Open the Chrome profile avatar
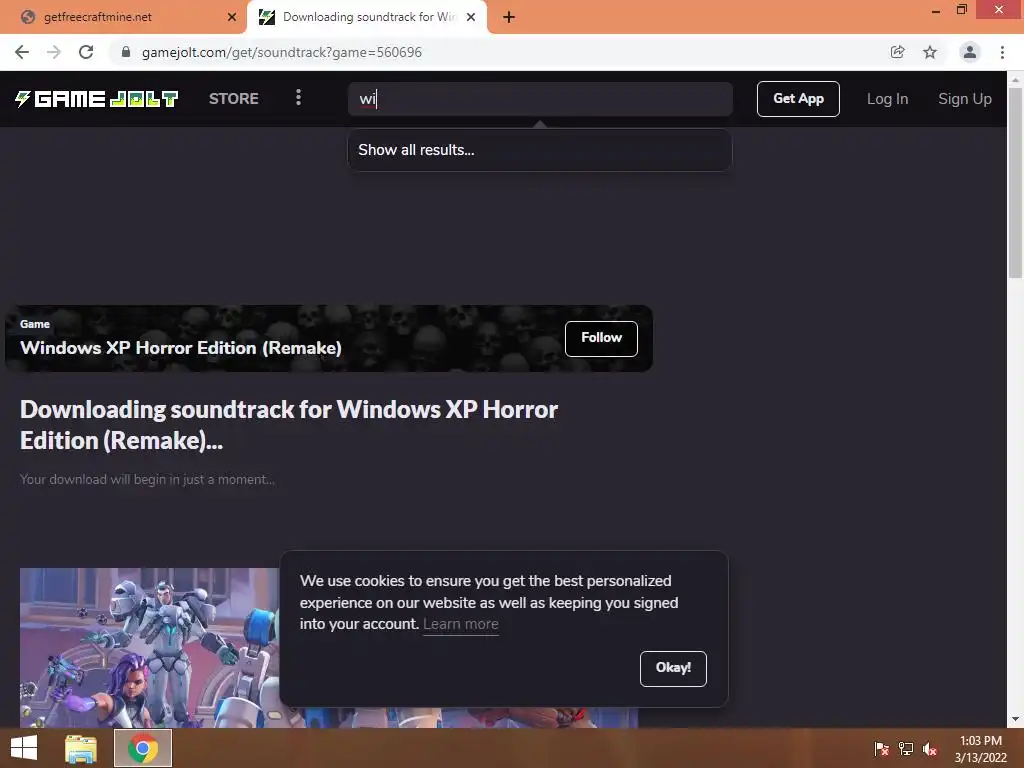Image resolution: width=1024 pixels, height=768 pixels. pos(970,52)
